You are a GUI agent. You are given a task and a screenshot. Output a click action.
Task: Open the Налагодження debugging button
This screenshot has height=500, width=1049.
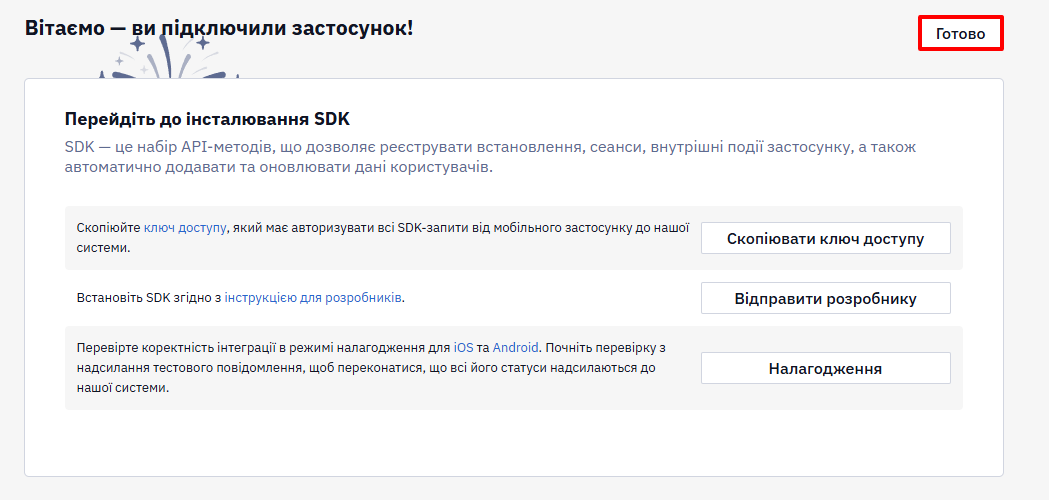click(826, 368)
